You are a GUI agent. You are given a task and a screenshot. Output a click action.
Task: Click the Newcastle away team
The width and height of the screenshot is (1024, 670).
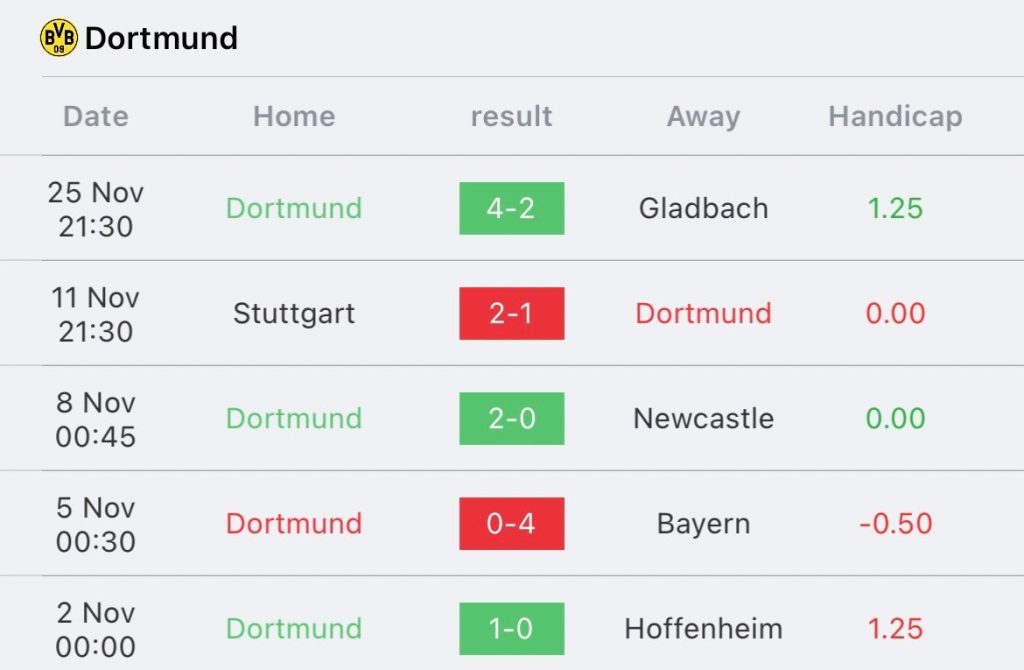703,419
